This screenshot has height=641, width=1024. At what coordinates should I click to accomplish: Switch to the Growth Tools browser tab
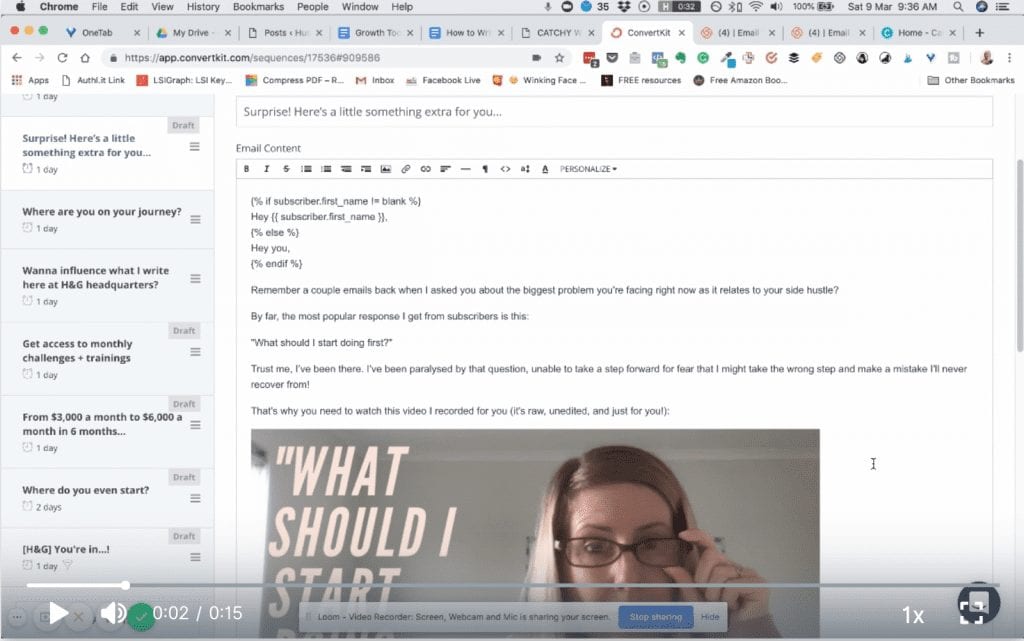point(377,33)
